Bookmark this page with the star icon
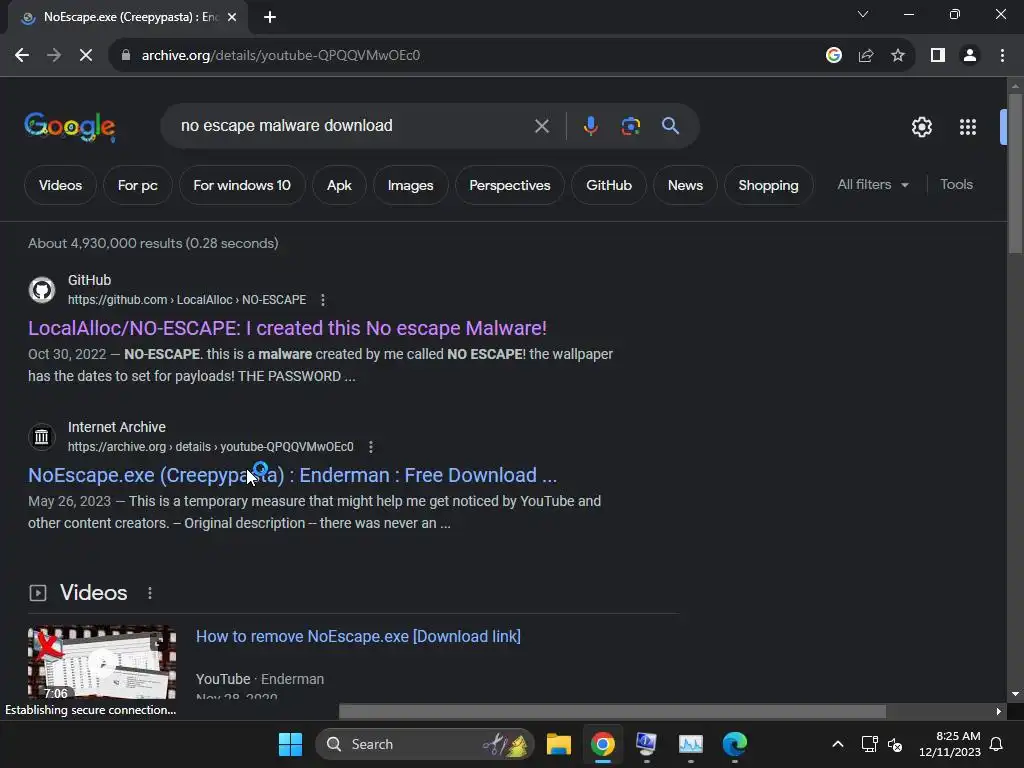 tap(898, 56)
